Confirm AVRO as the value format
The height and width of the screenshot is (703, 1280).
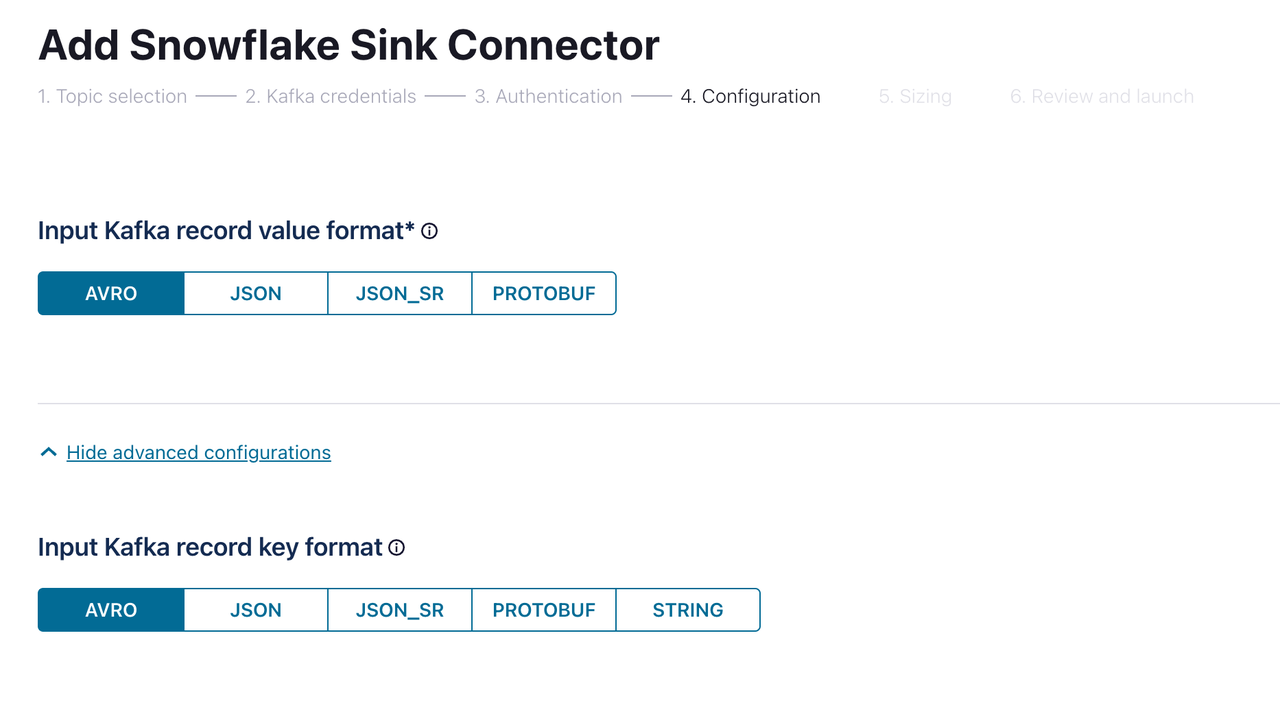tap(110, 293)
